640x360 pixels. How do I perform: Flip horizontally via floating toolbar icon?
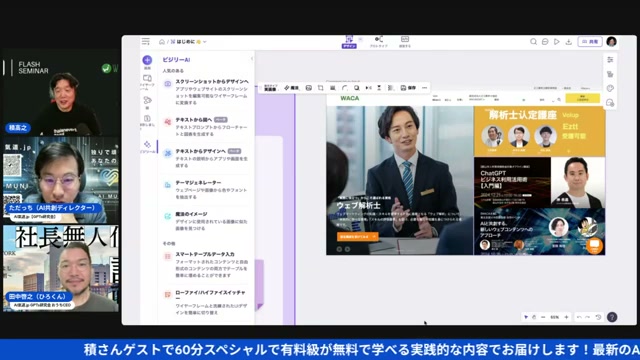click(x=369, y=88)
